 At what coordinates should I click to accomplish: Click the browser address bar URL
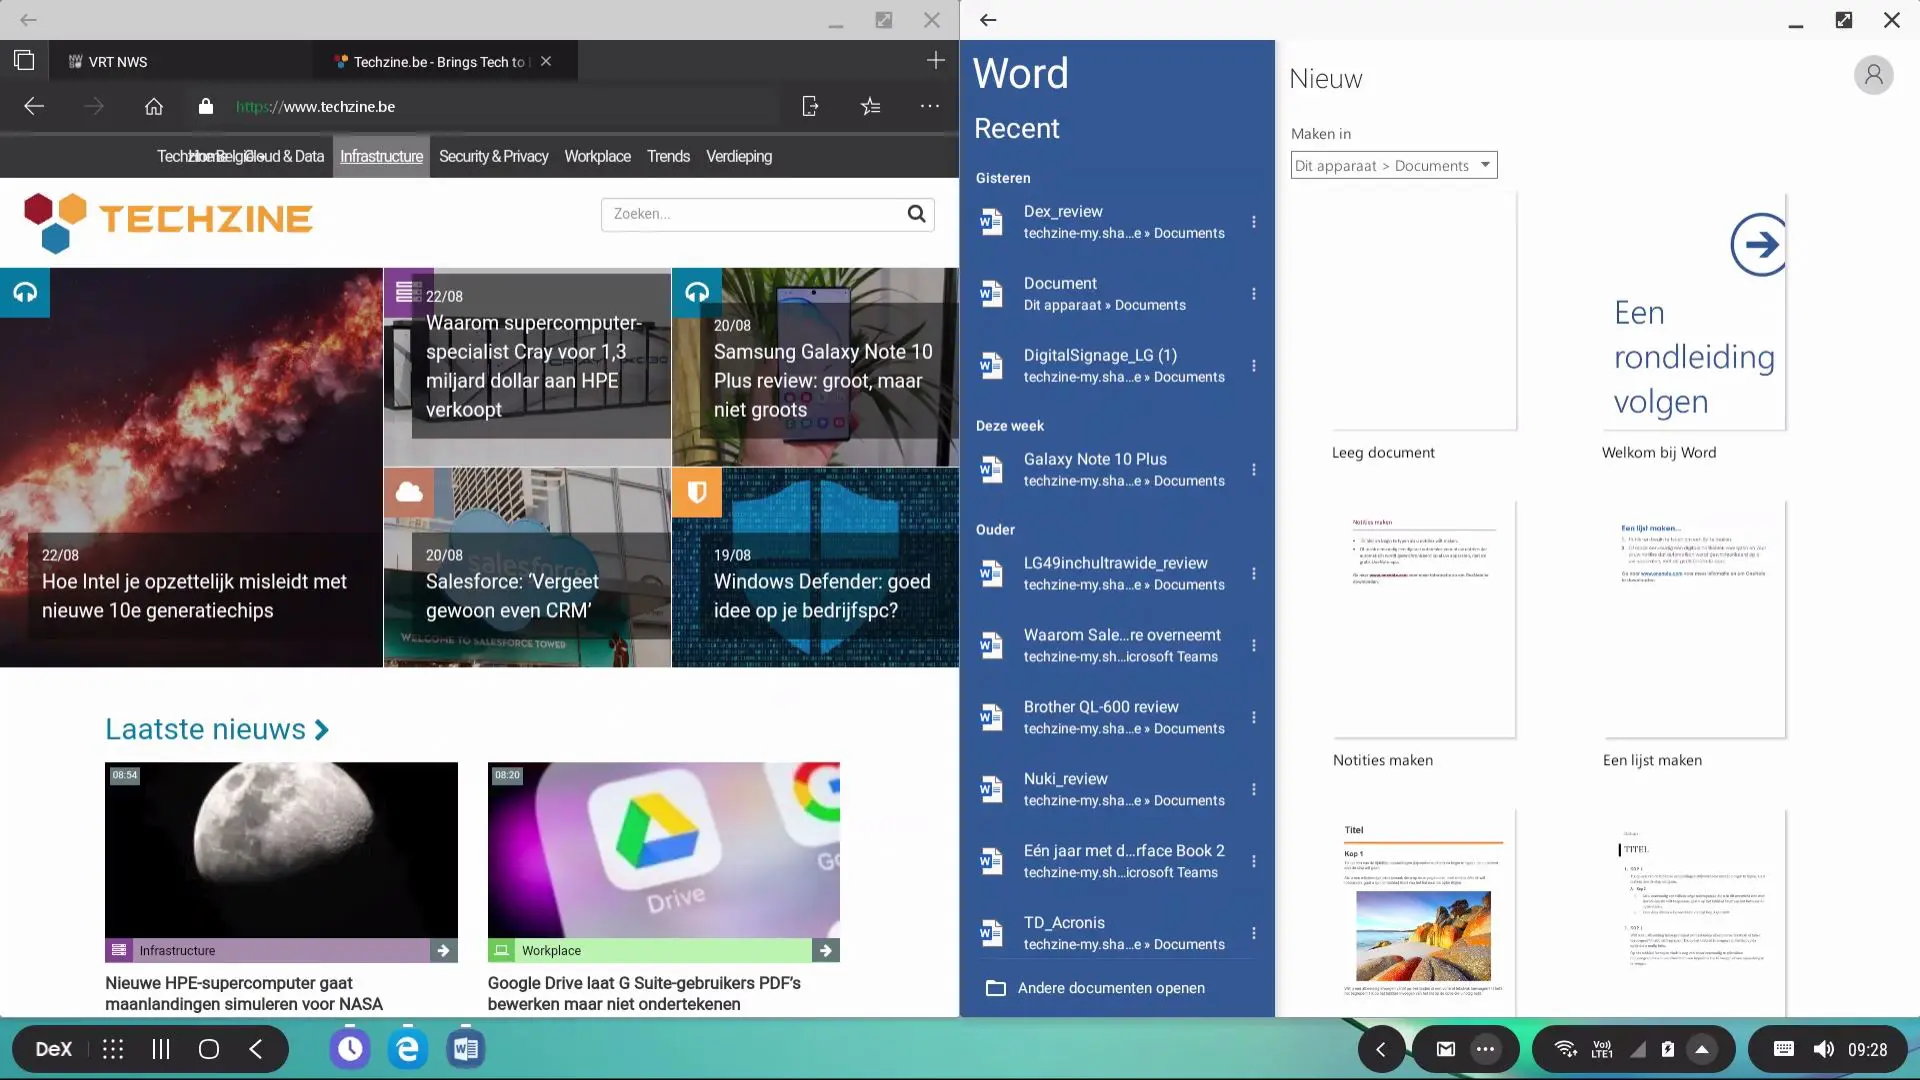(x=315, y=106)
